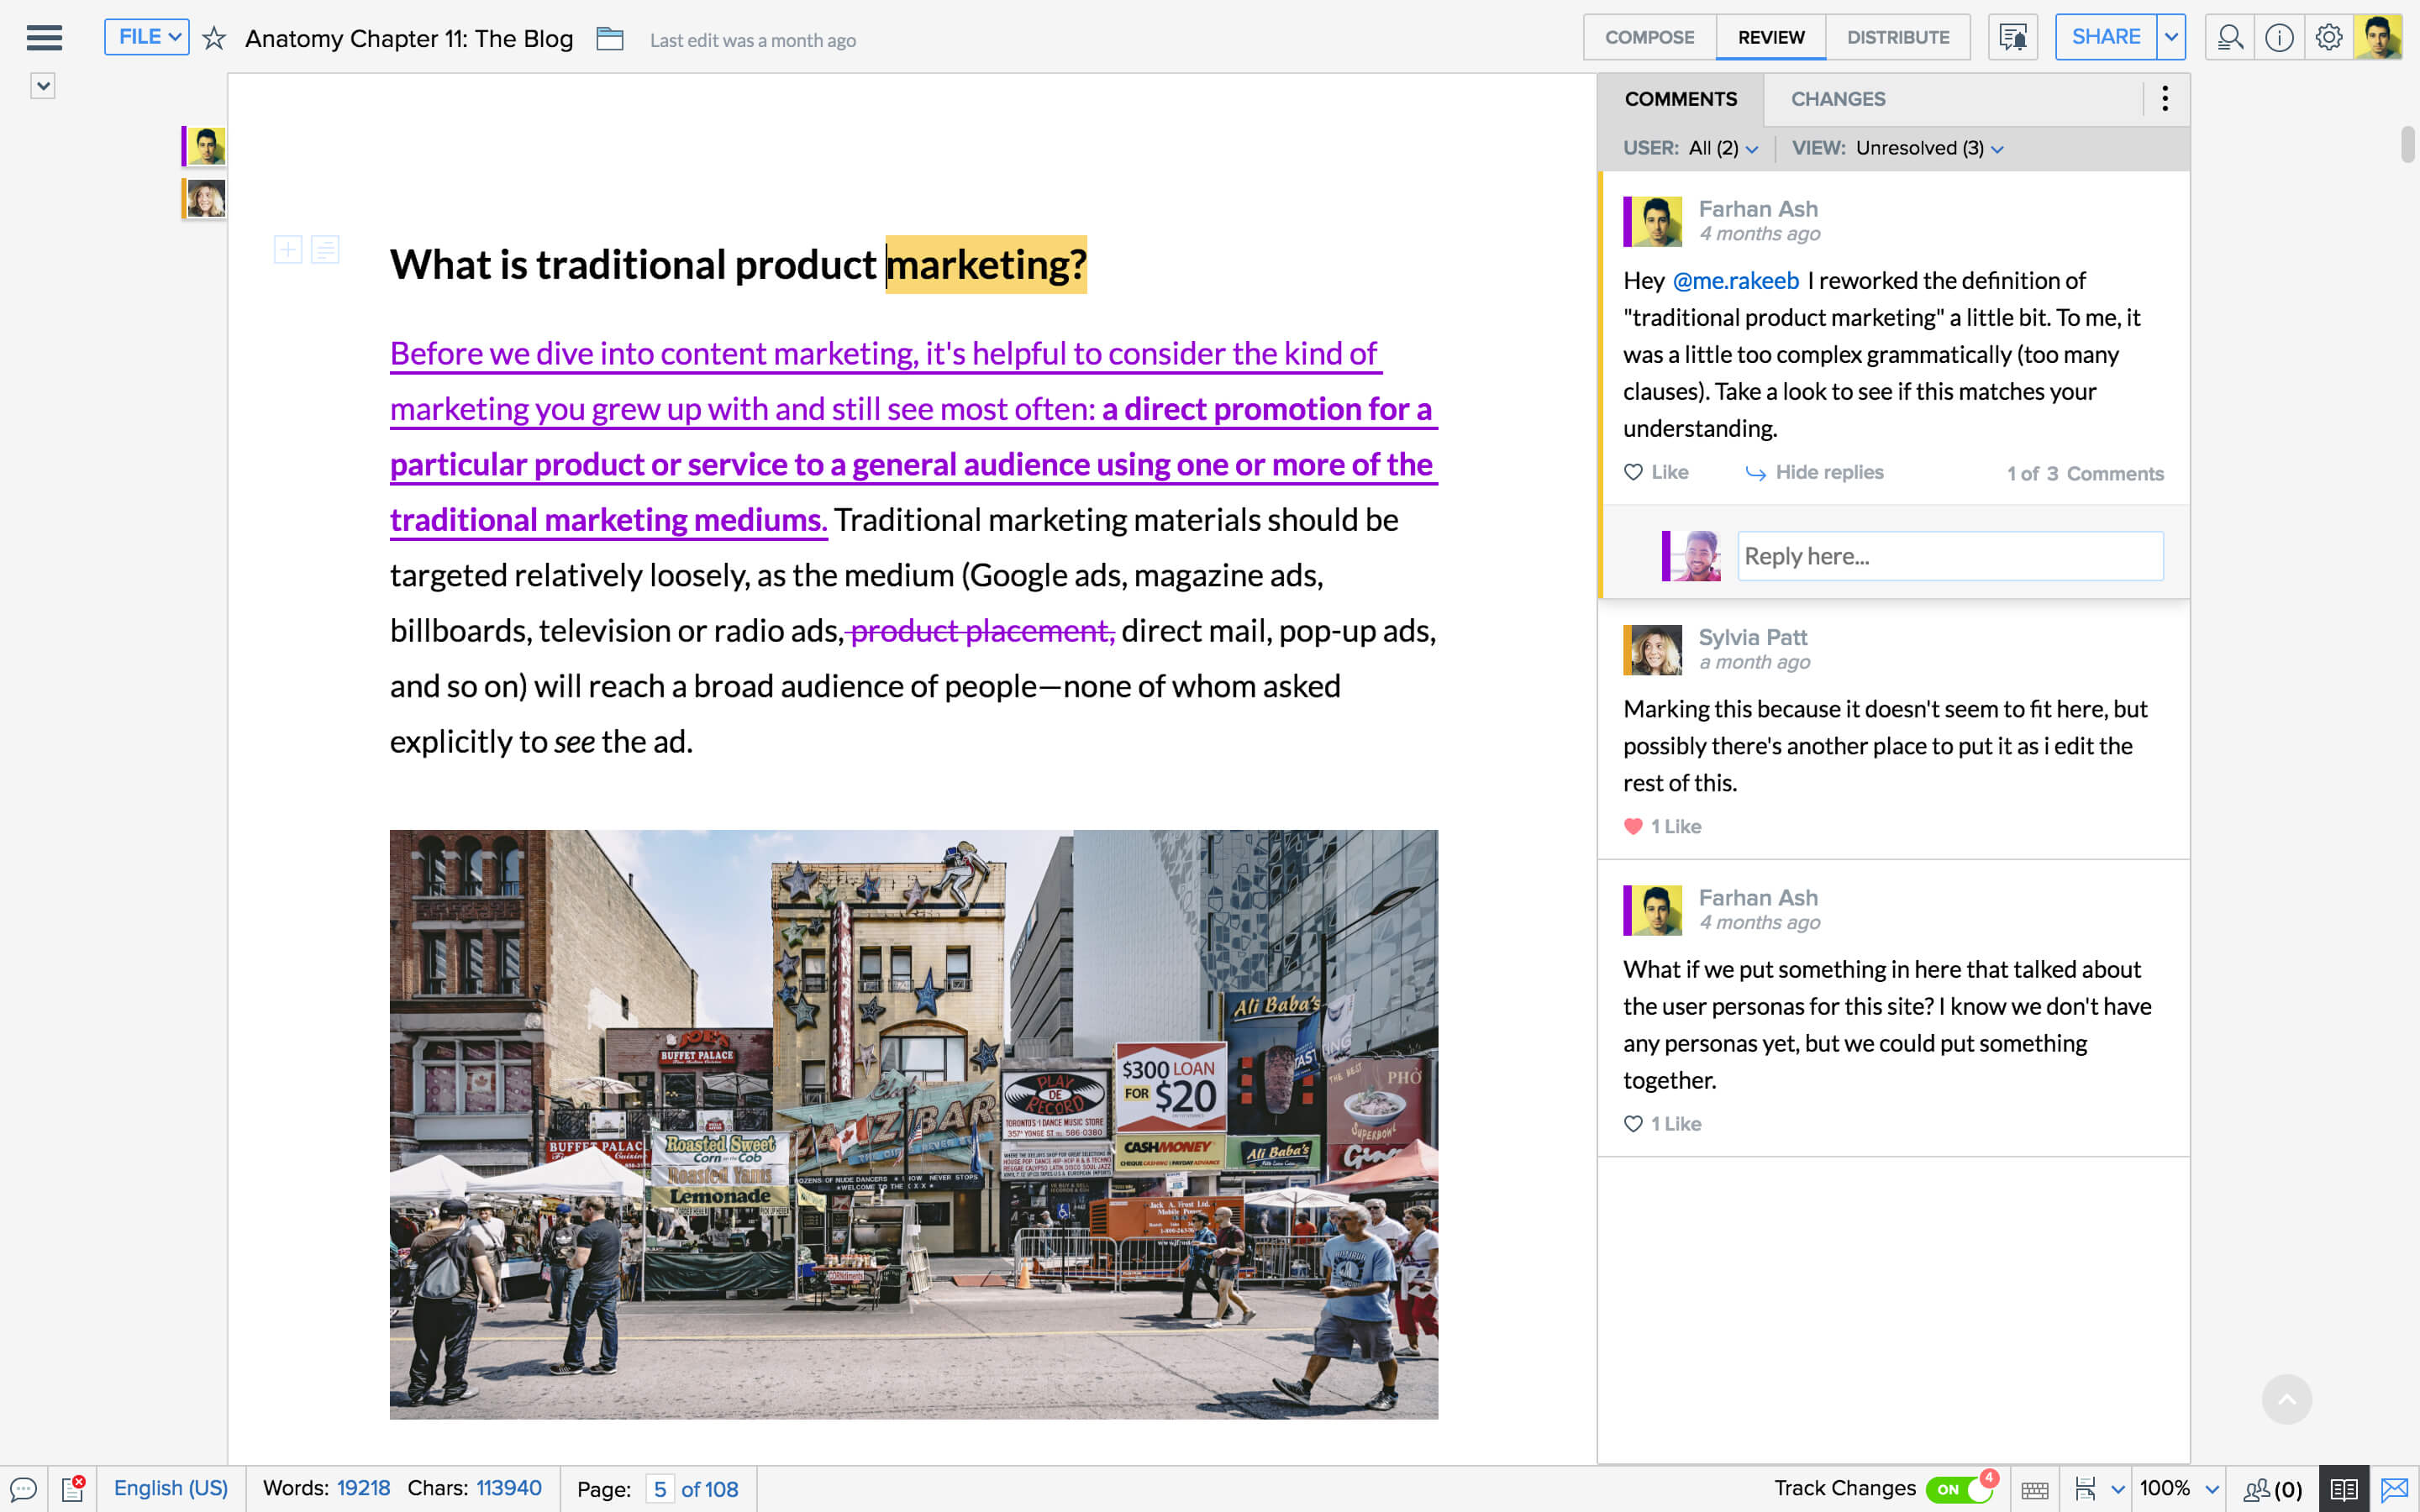Click the folder location icon
Image resolution: width=2420 pixels, height=1512 pixels.
(x=609, y=39)
